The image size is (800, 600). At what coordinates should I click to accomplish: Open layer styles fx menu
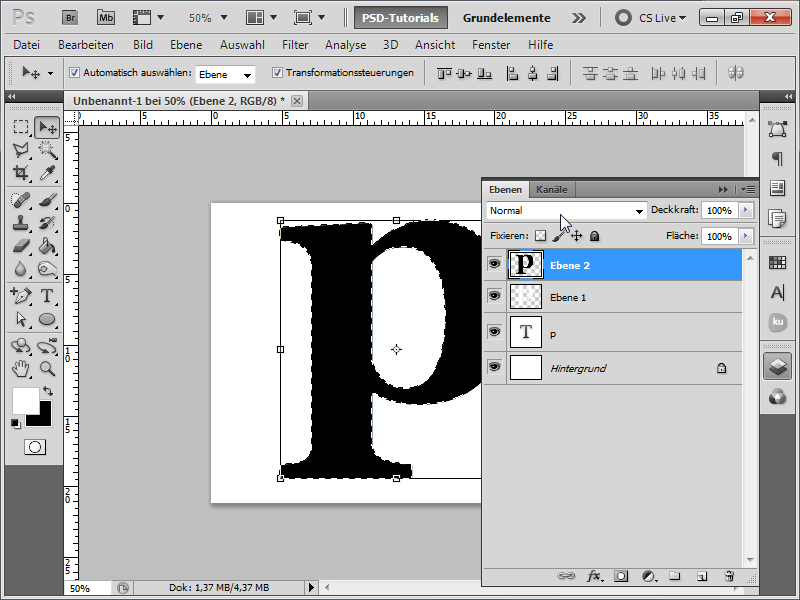[594, 576]
